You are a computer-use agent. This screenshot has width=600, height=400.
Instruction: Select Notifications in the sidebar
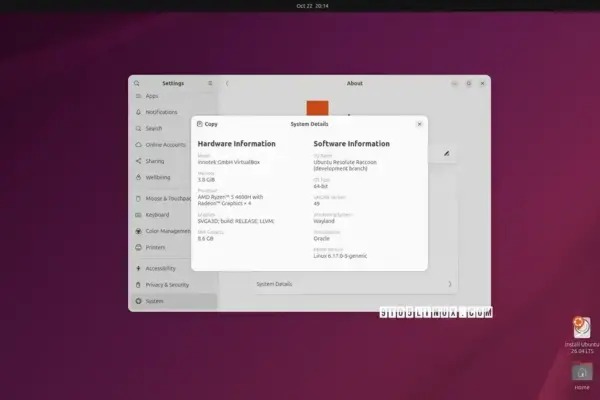pyautogui.click(x=174, y=112)
